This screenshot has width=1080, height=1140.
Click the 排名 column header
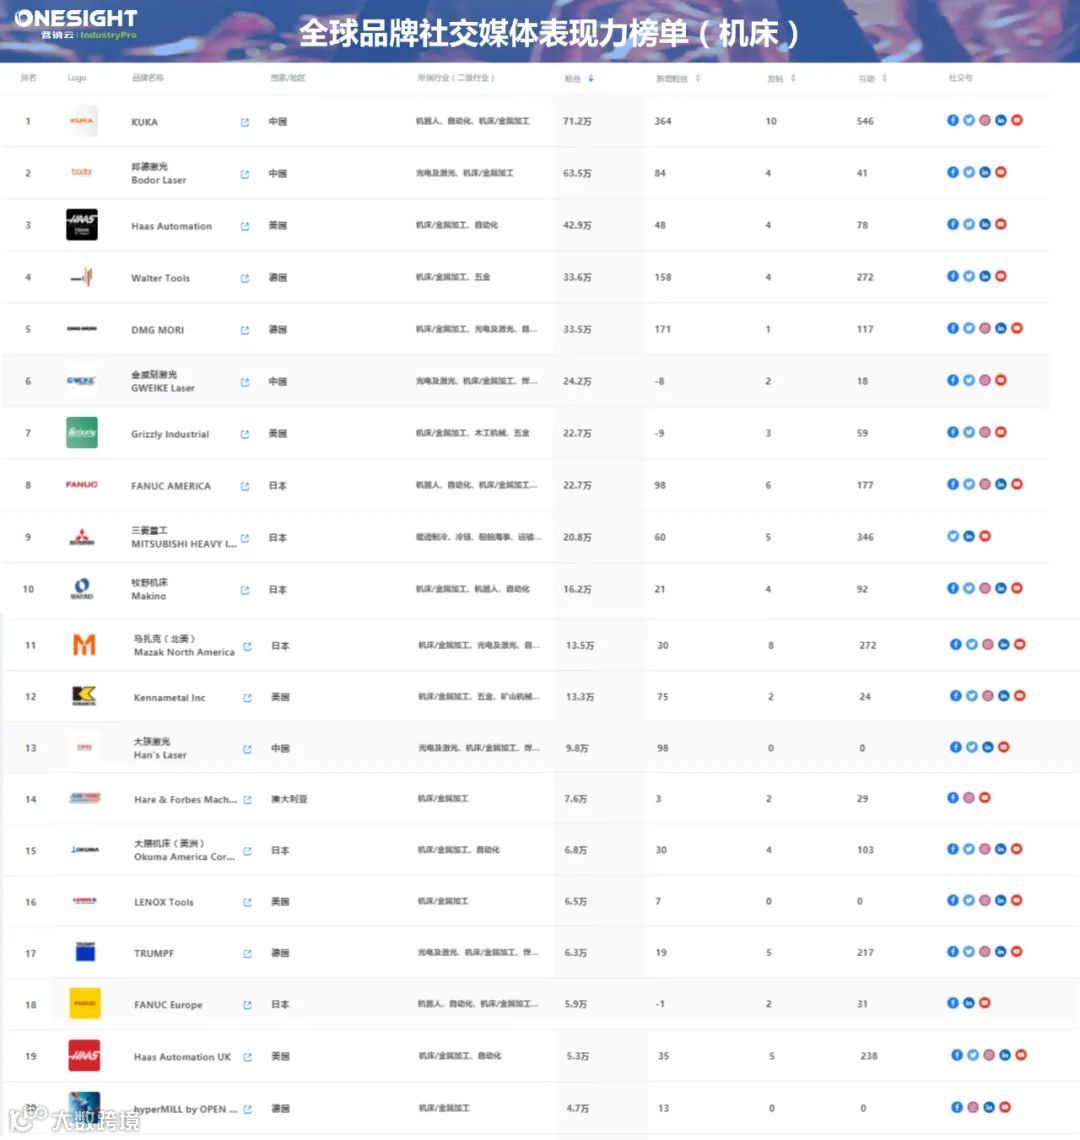pyautogui.click(x=28, y=78)
